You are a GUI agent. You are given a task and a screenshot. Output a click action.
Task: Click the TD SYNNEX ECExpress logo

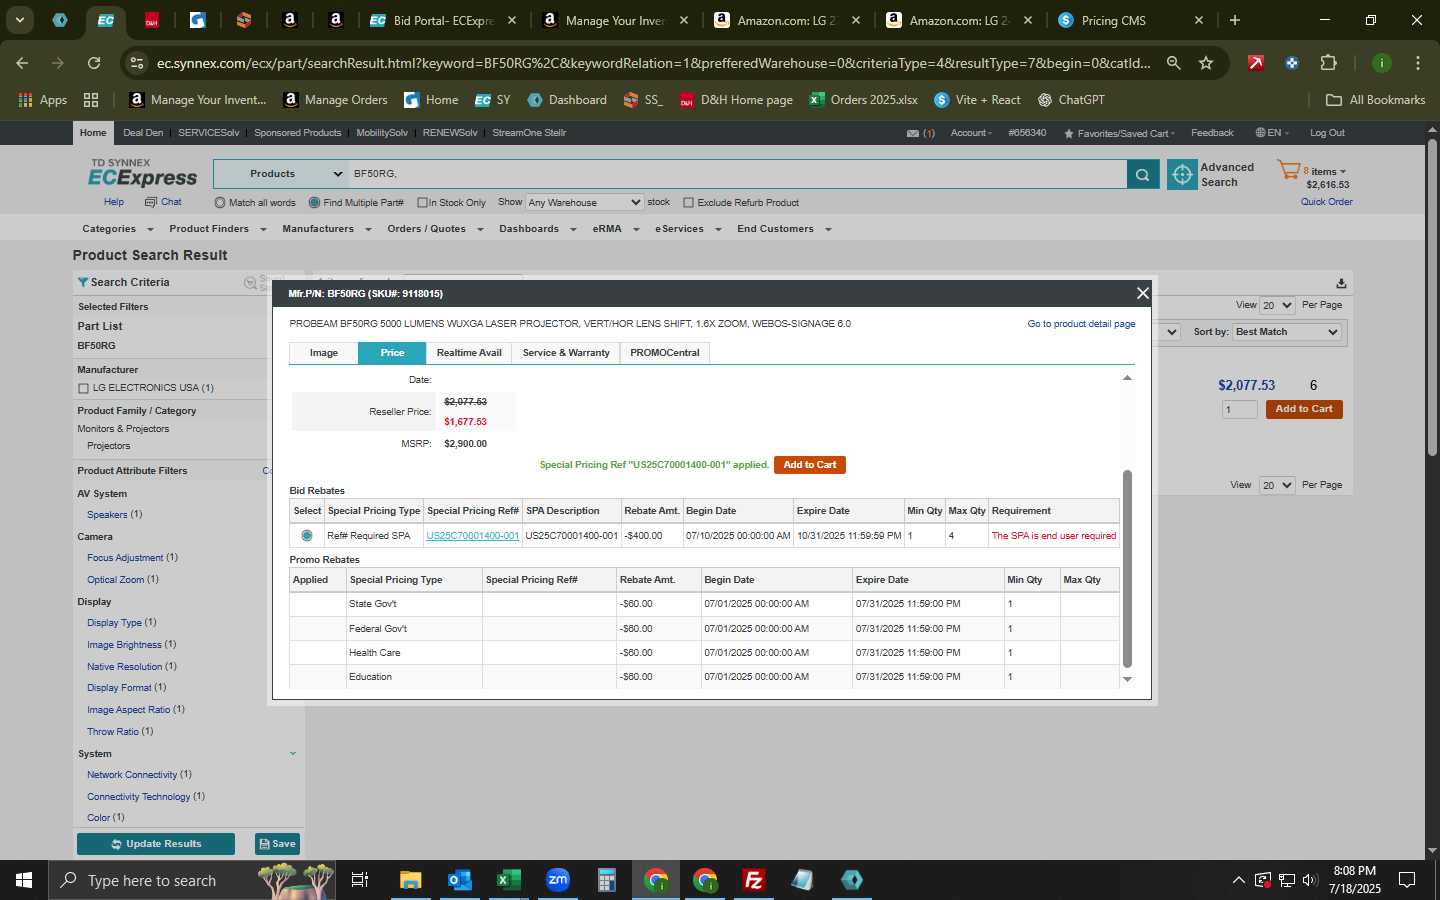click(x=143, y=173)
